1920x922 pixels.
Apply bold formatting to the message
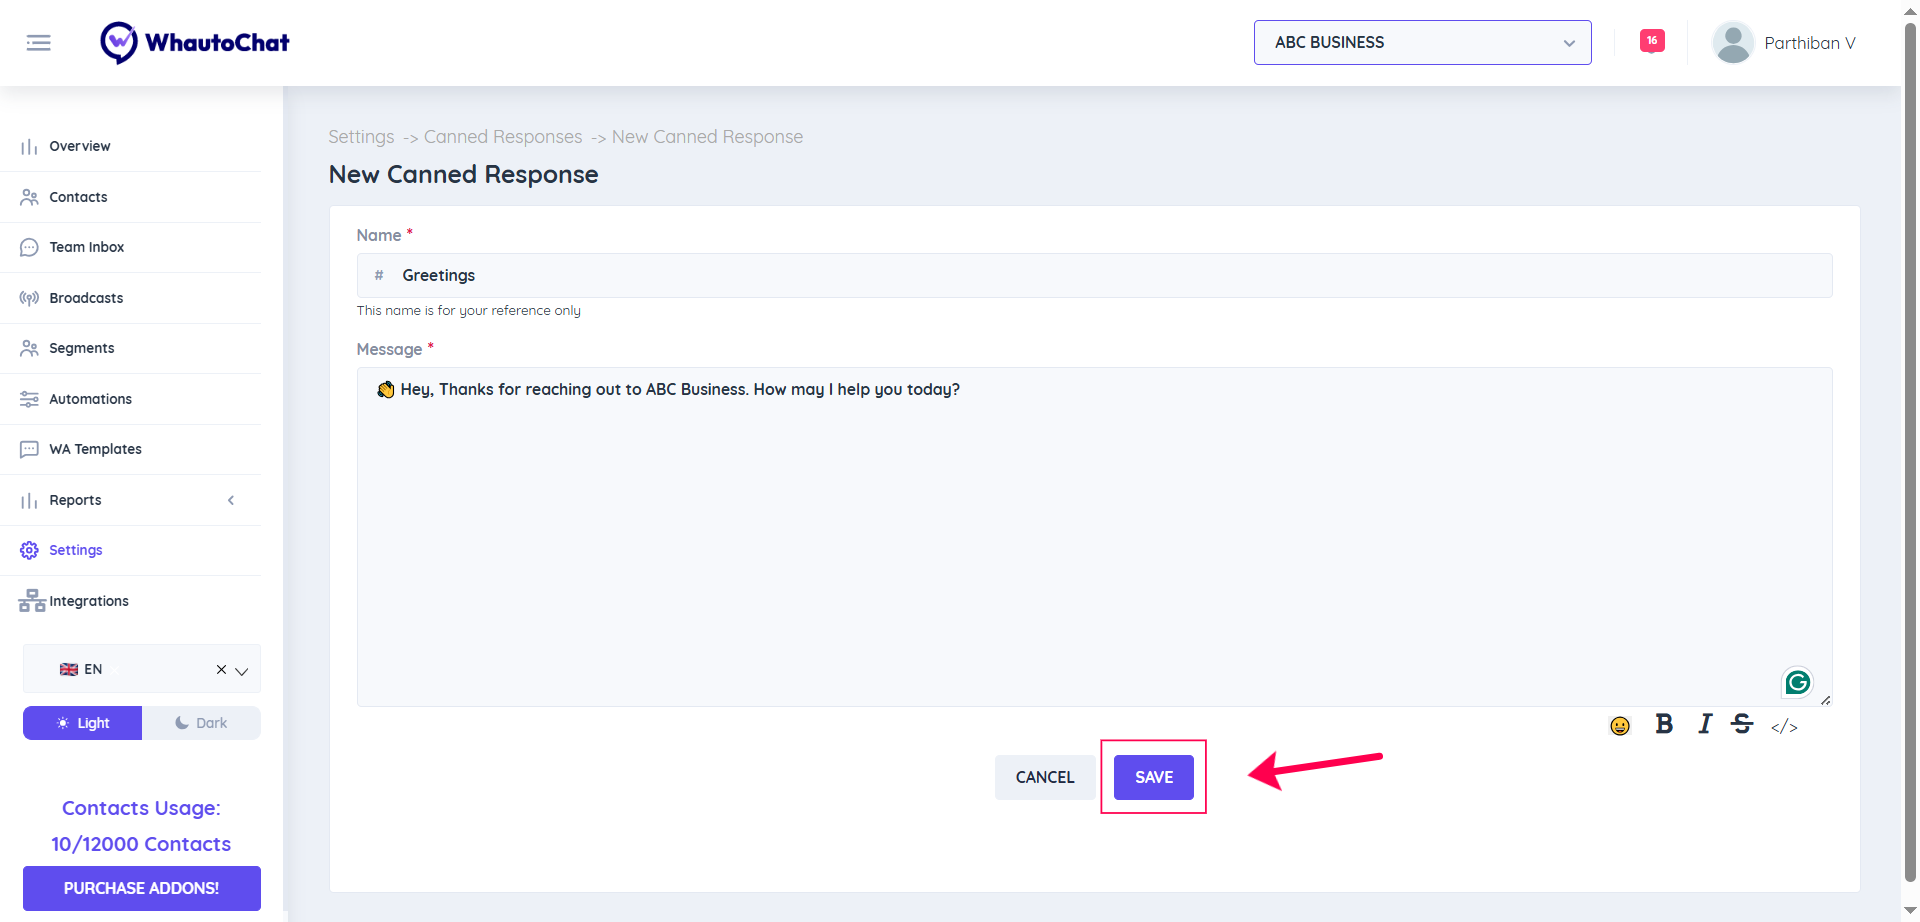coord(1663,724)
